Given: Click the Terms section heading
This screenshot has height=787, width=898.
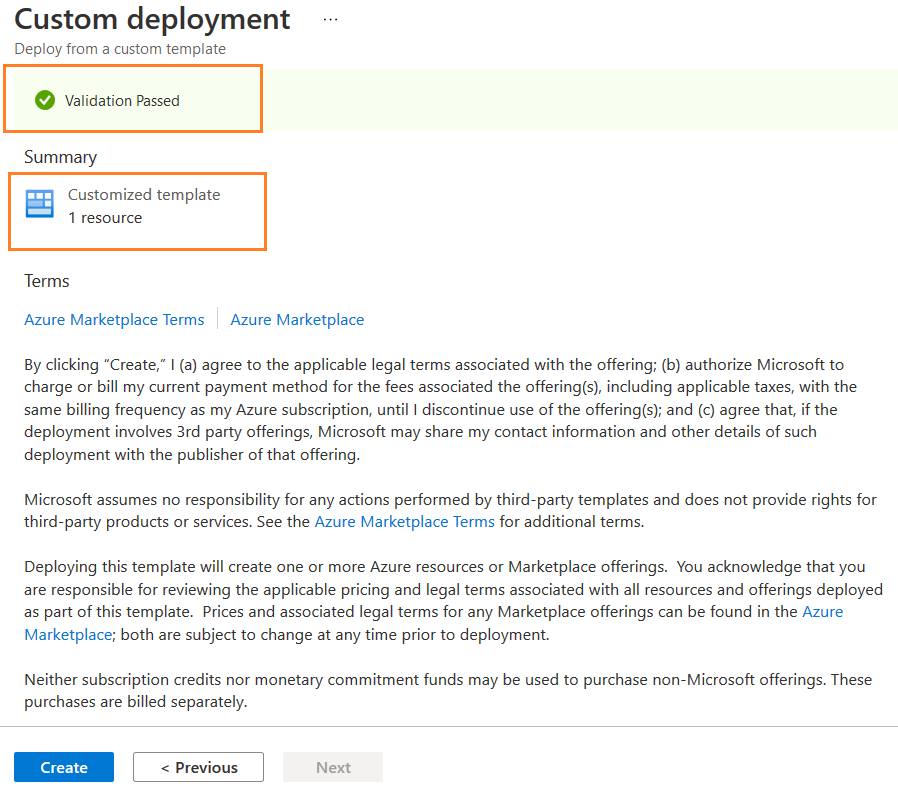Looking at the screenshot, I should point(47,281).
